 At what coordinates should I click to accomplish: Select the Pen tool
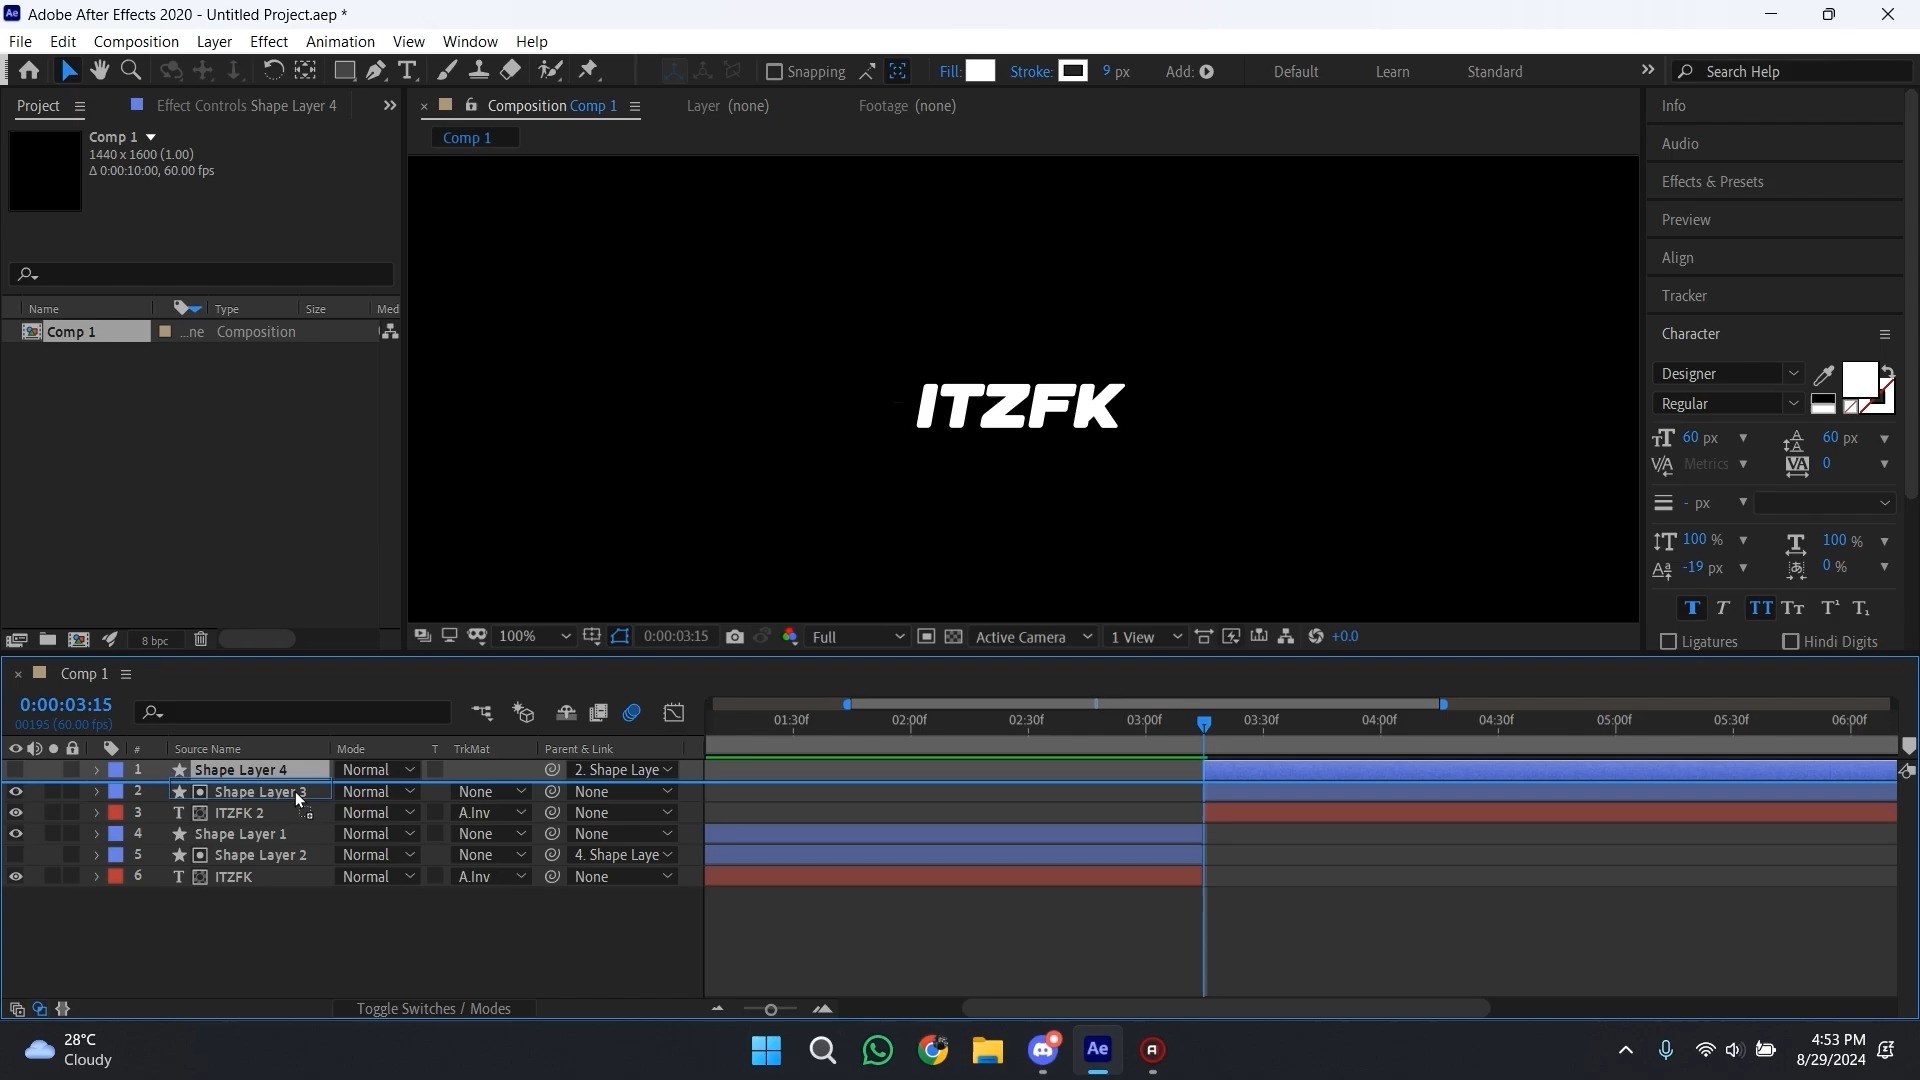(x=376, y=71)
